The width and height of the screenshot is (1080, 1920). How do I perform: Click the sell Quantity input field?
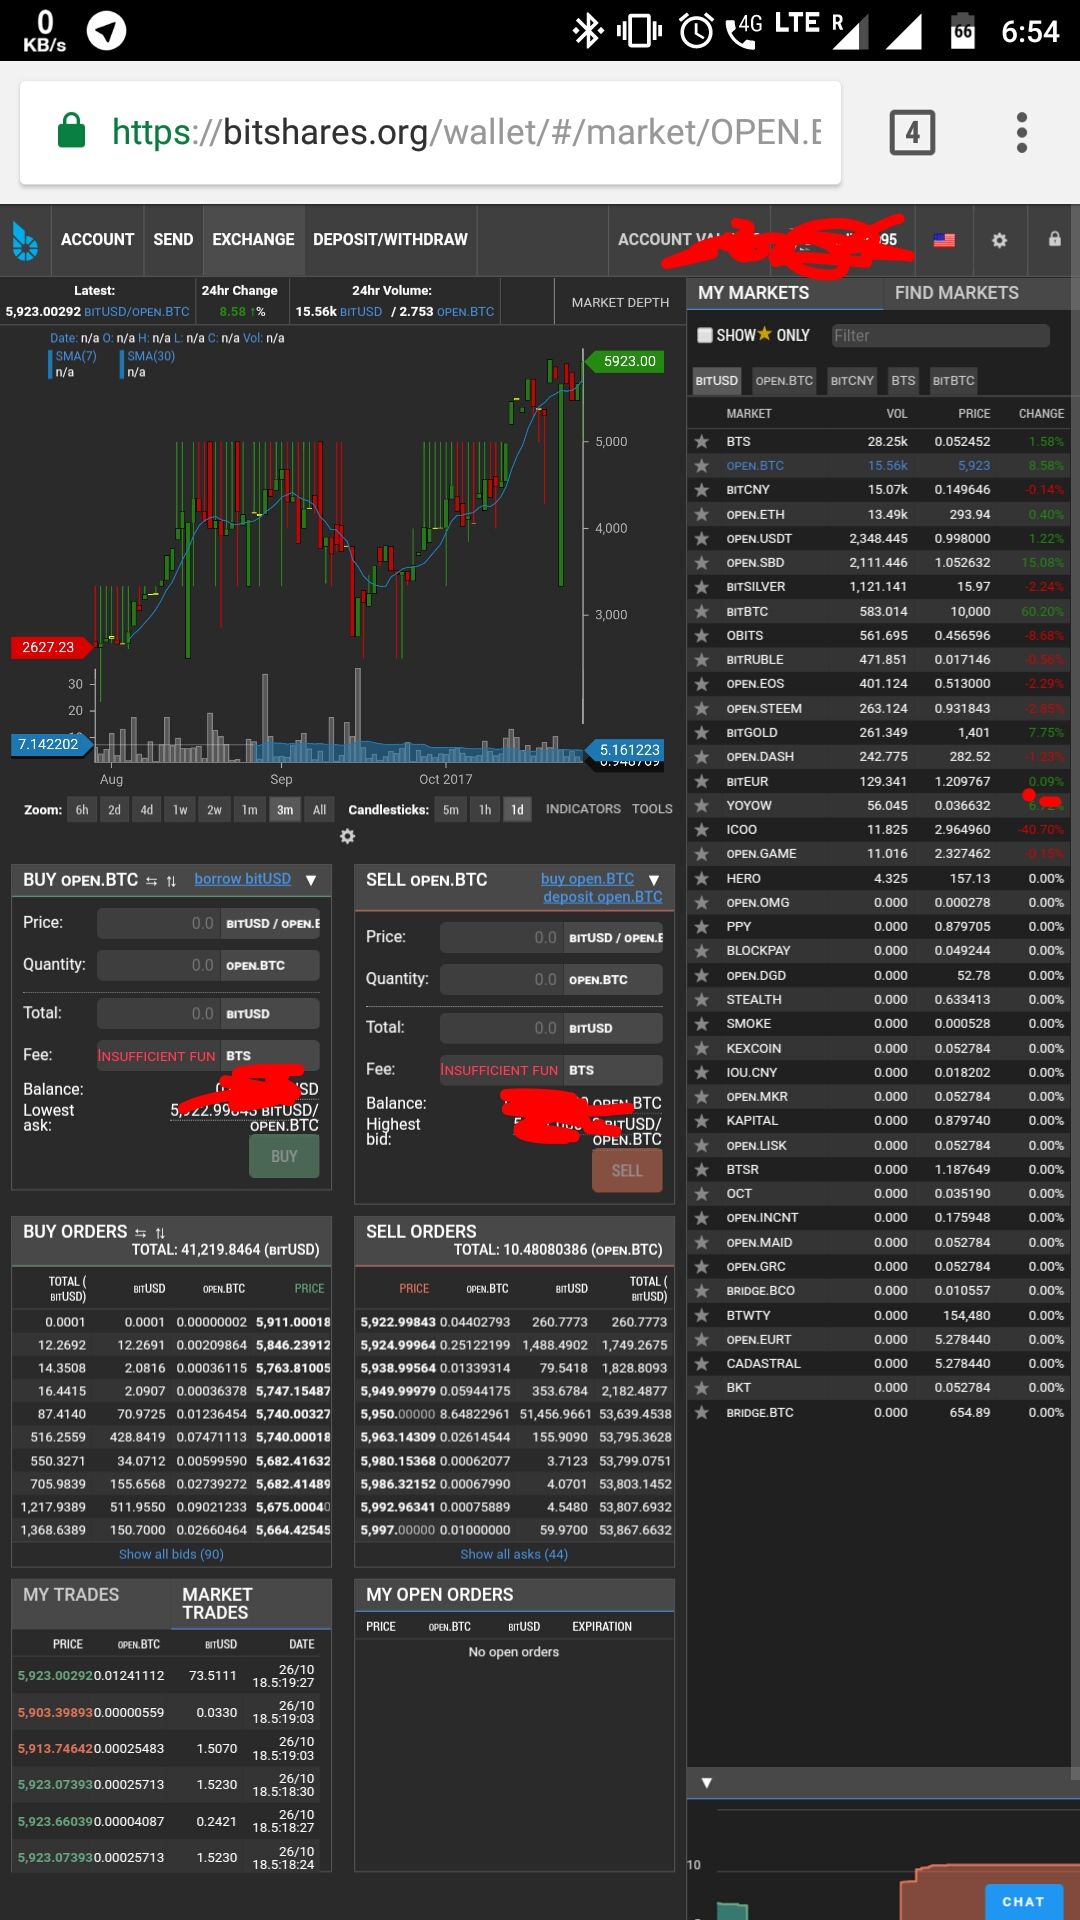click(501, 980)
